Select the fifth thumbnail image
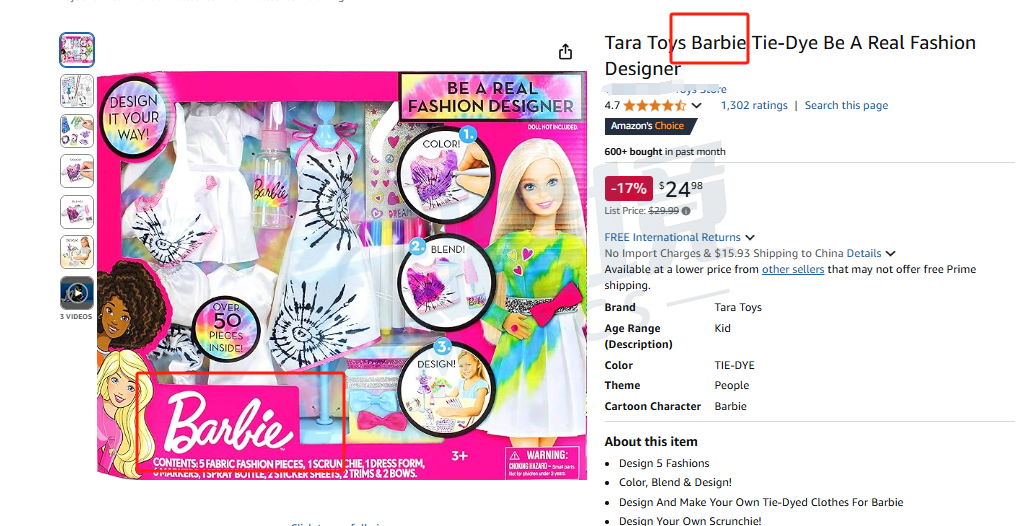 [77, 212]
